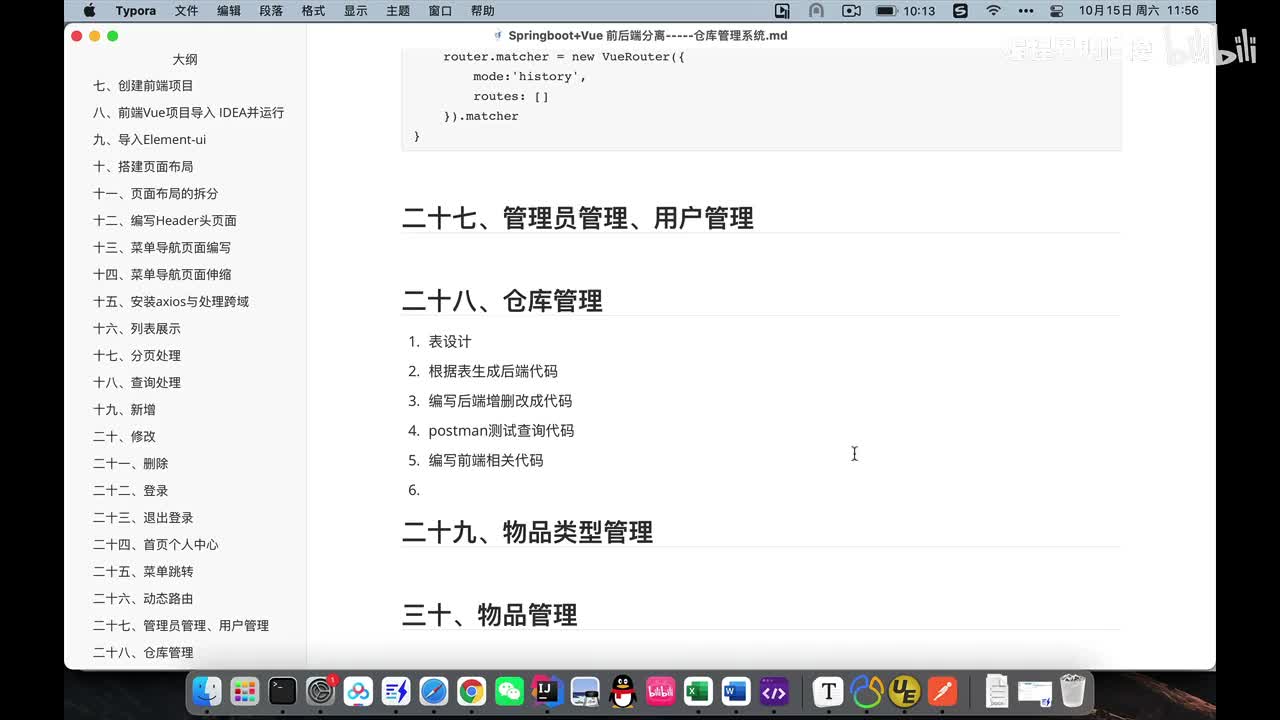The height and width of the screenshot is (720, 1280).
Task: Select outline entry 十、搭建页面布局
Action: tap(143, 167)
